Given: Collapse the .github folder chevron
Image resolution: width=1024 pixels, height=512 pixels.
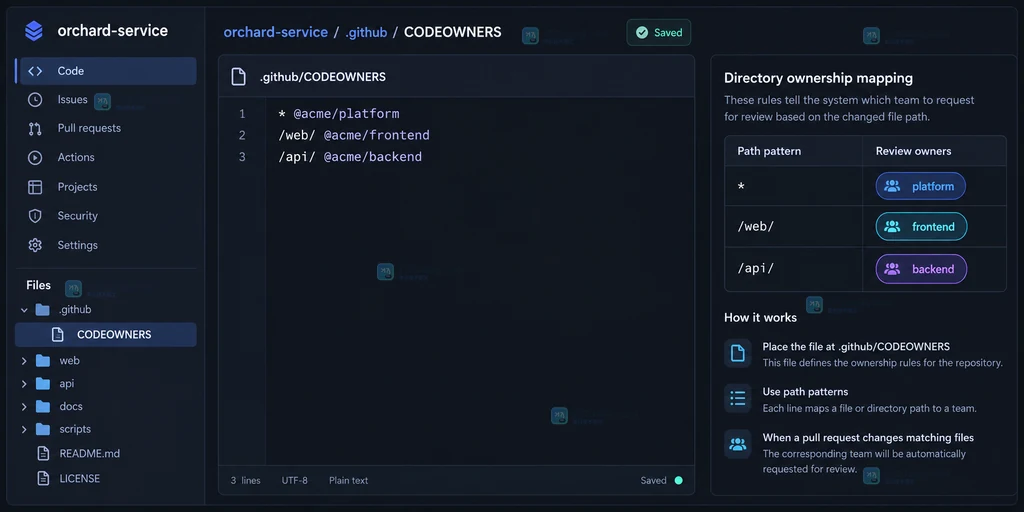Looking at the screenshot, I should [x=24, y=310].
